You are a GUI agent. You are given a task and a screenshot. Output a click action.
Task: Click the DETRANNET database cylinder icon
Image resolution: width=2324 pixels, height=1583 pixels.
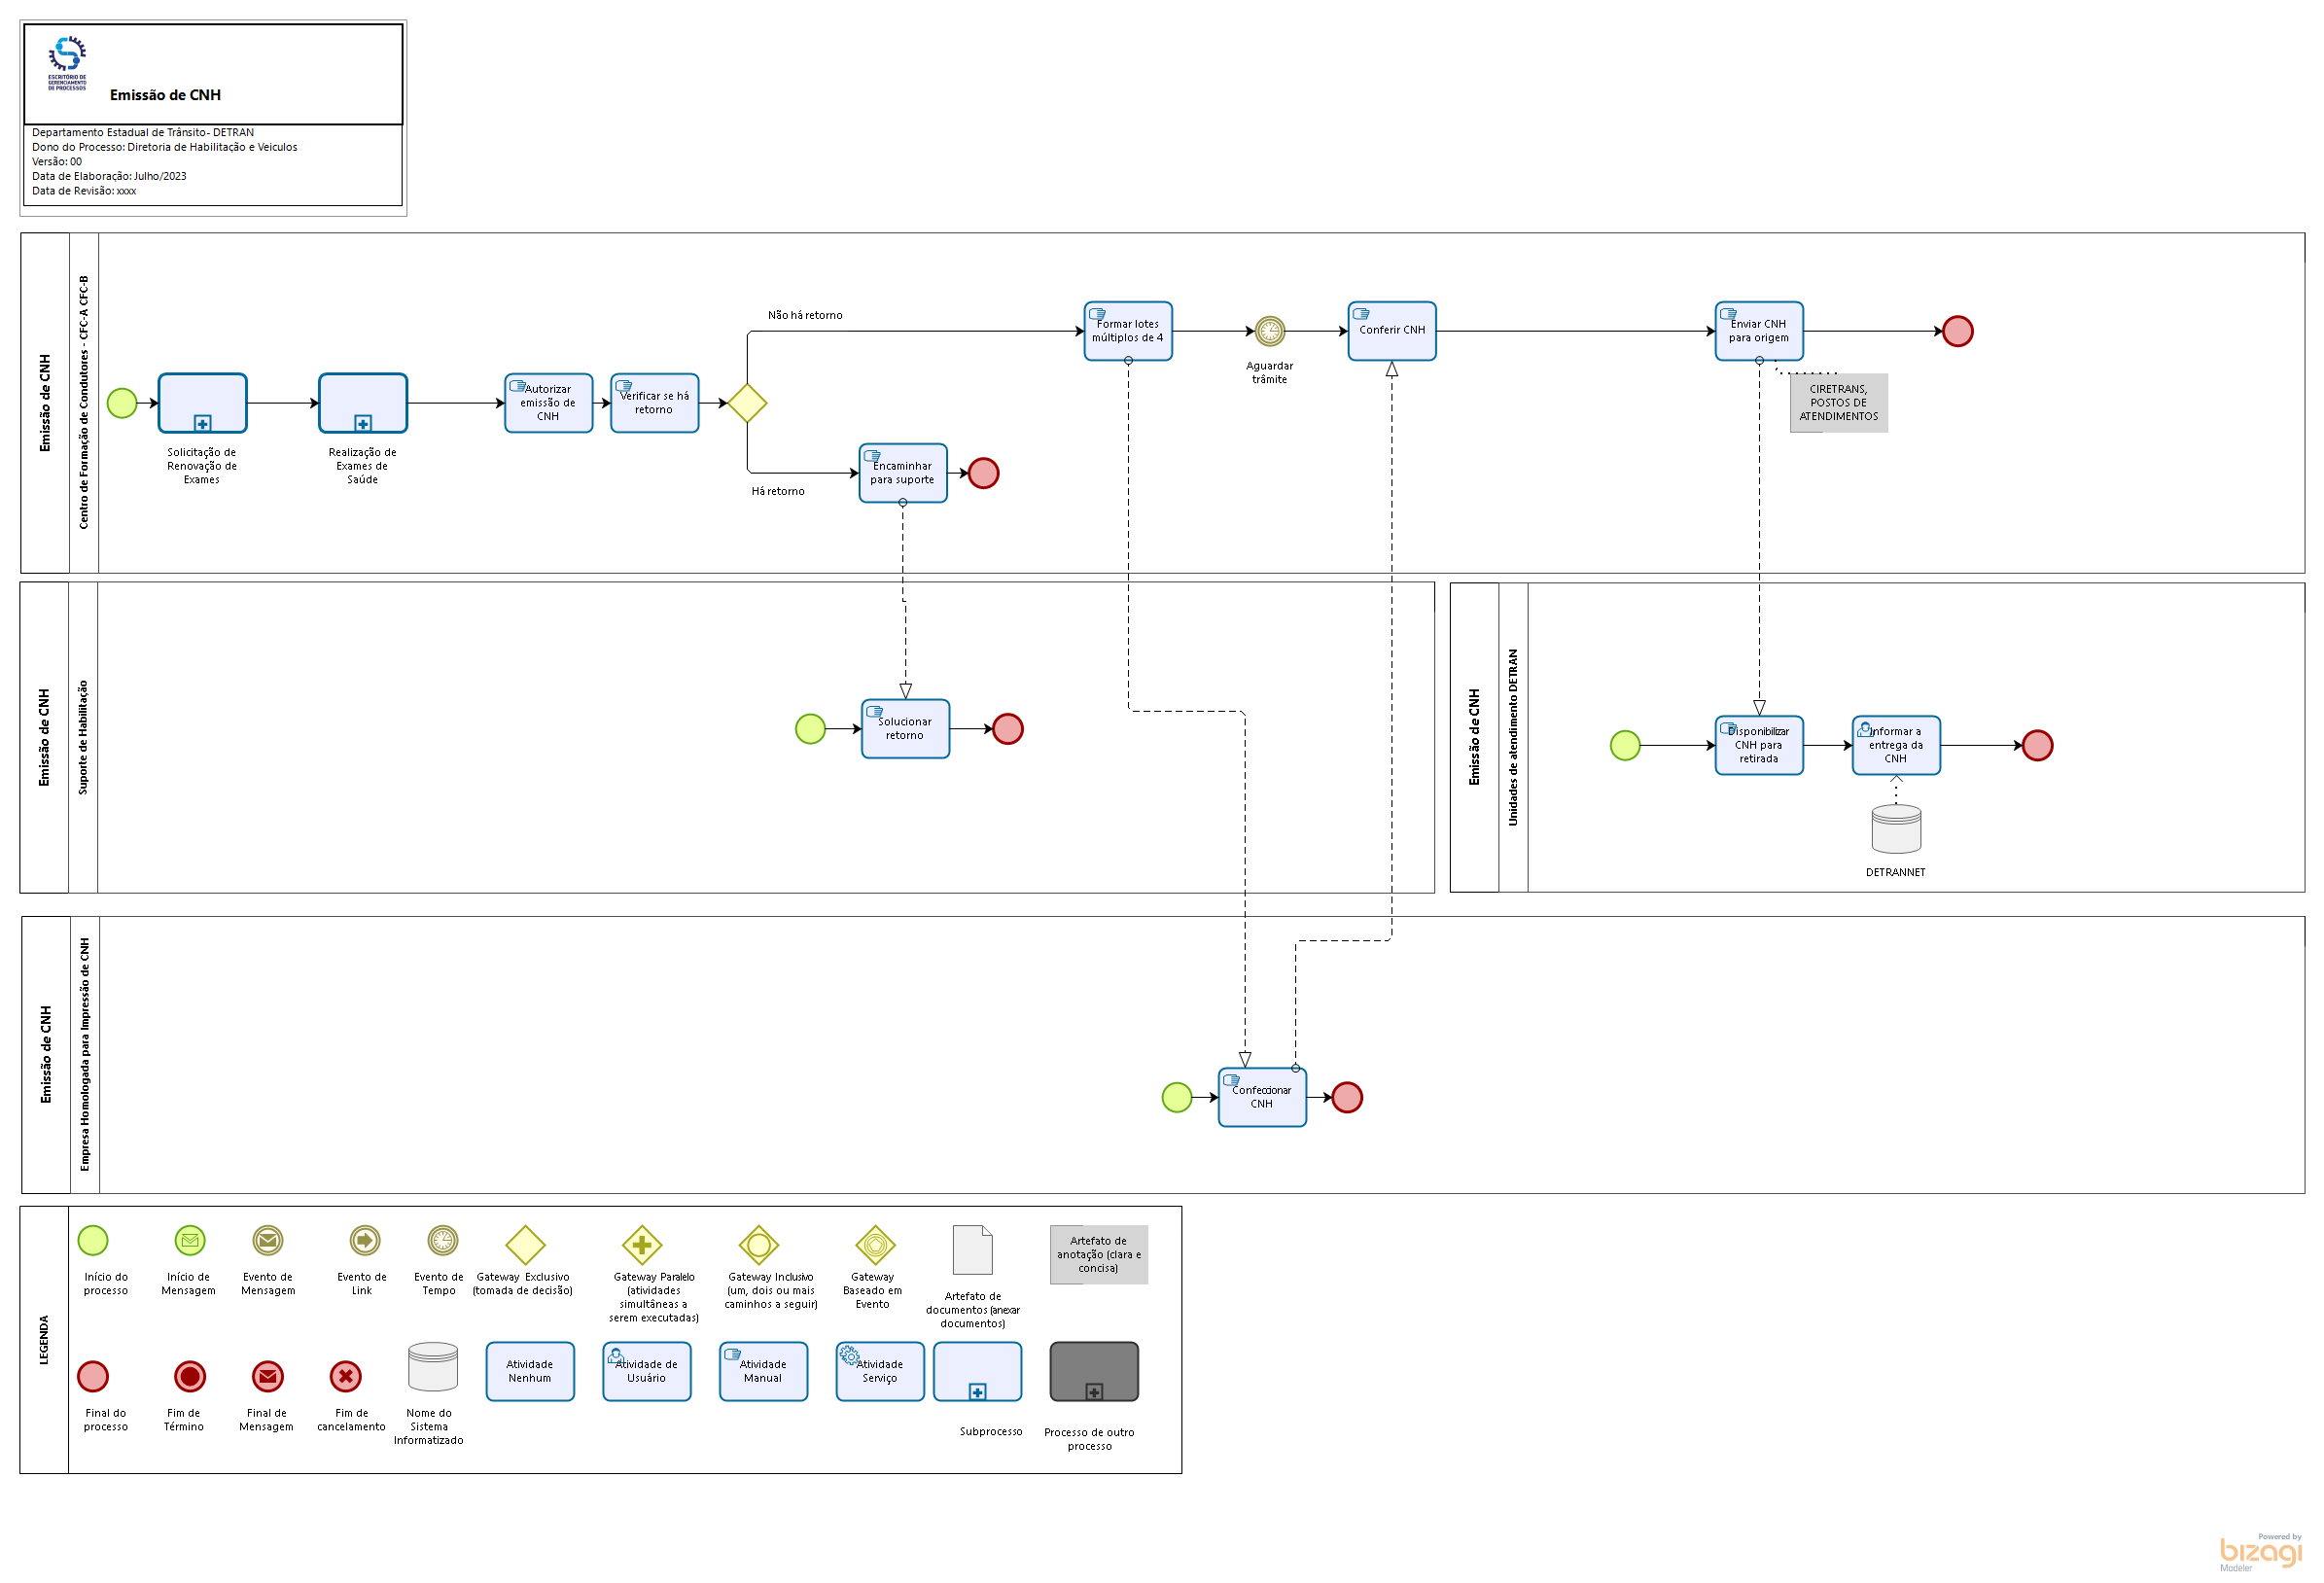point(1895,829)
